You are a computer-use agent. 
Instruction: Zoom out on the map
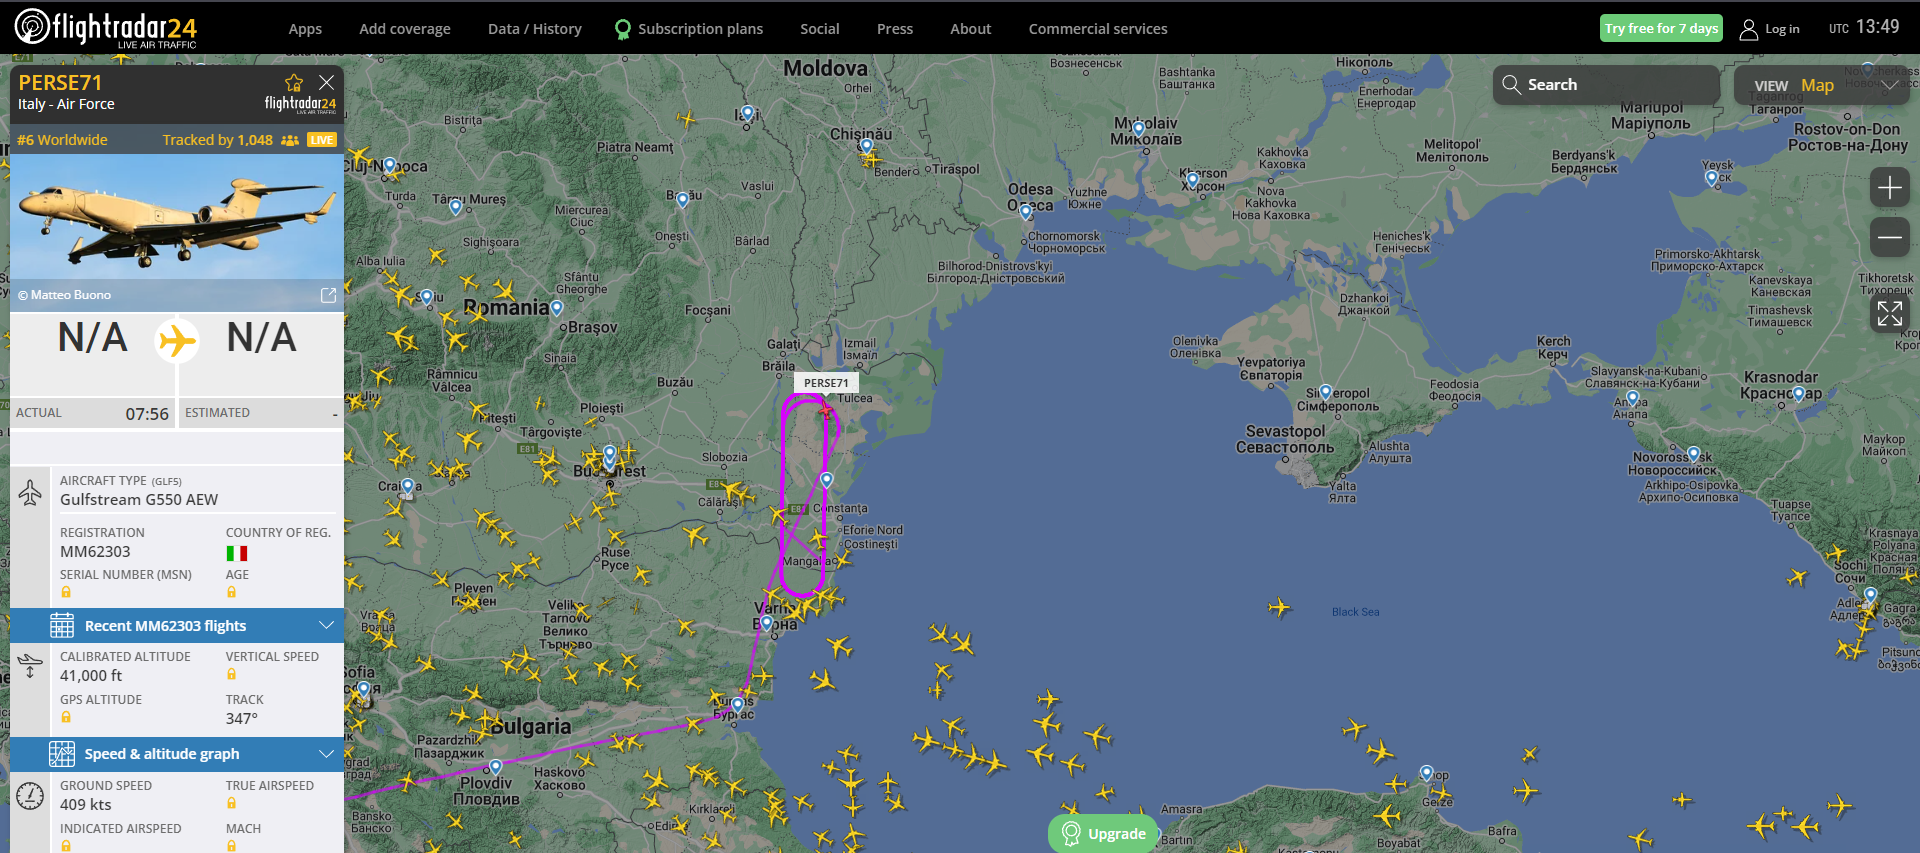(1889, 238)
